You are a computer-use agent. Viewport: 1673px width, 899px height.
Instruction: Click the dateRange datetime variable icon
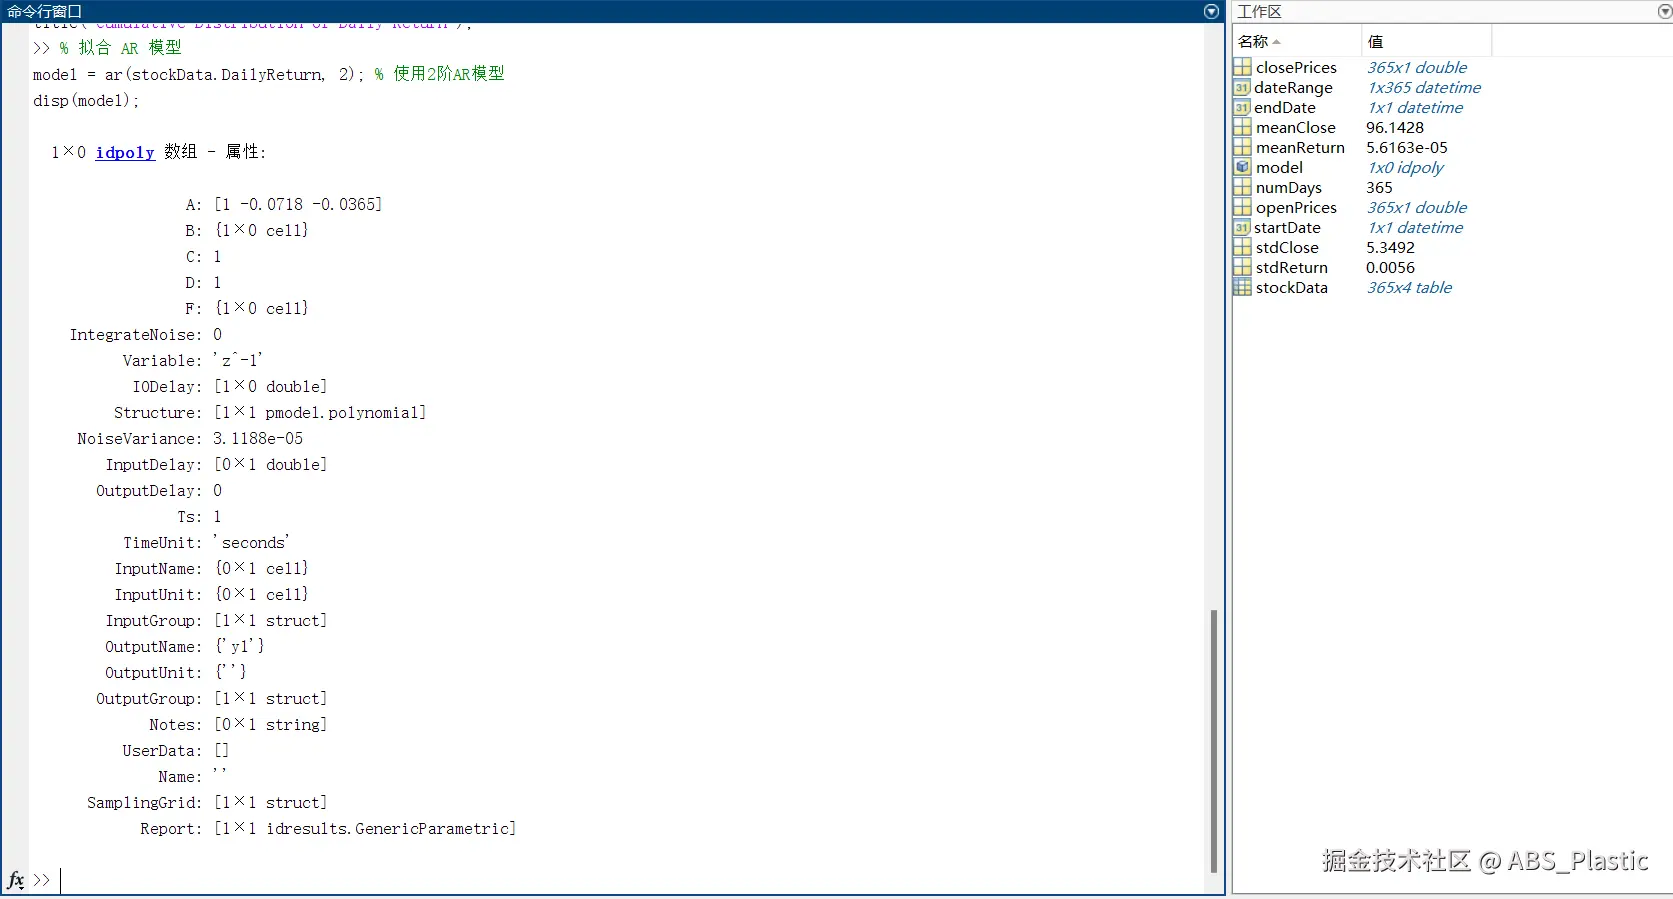(1242, 87)
